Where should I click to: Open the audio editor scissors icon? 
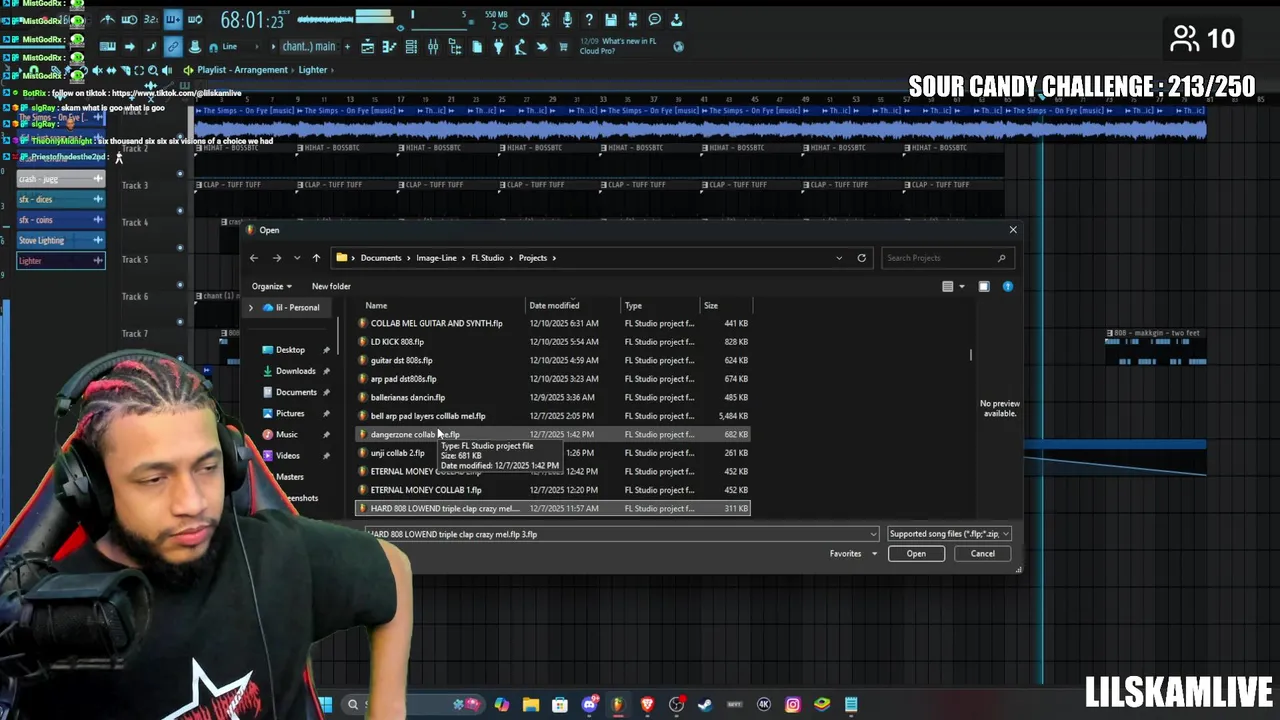click(x=545, y=20)
